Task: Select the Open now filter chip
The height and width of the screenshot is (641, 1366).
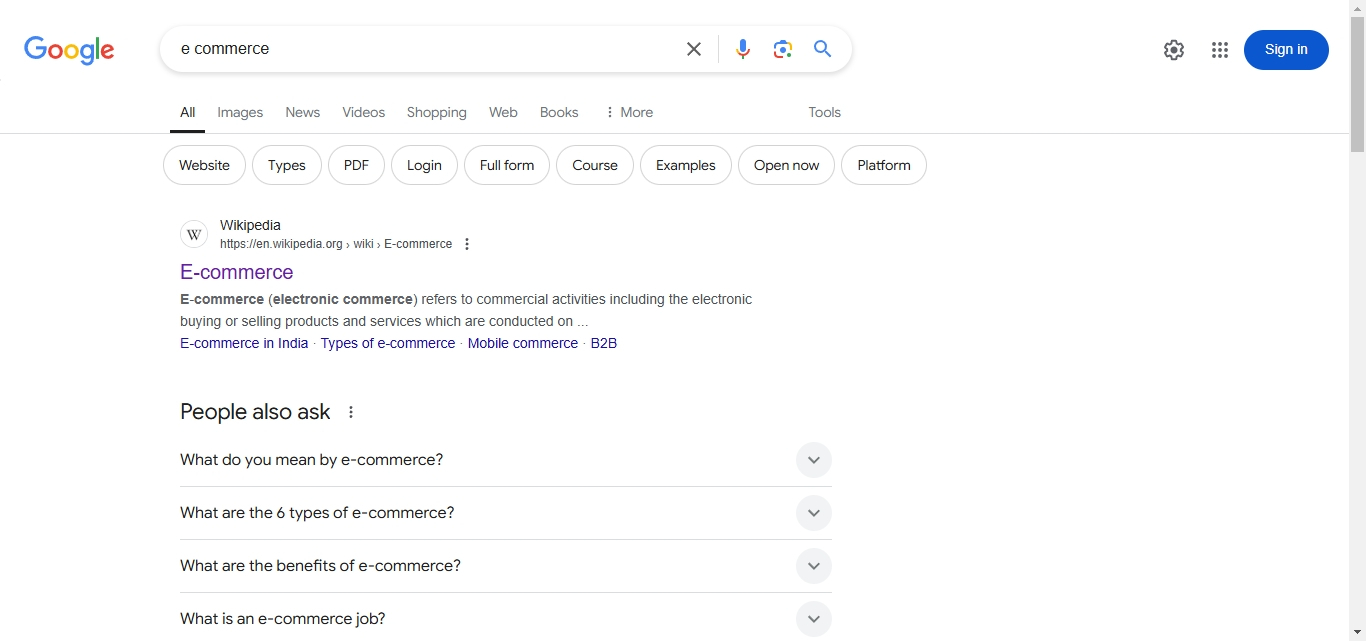Action: [x=786, y=165]
